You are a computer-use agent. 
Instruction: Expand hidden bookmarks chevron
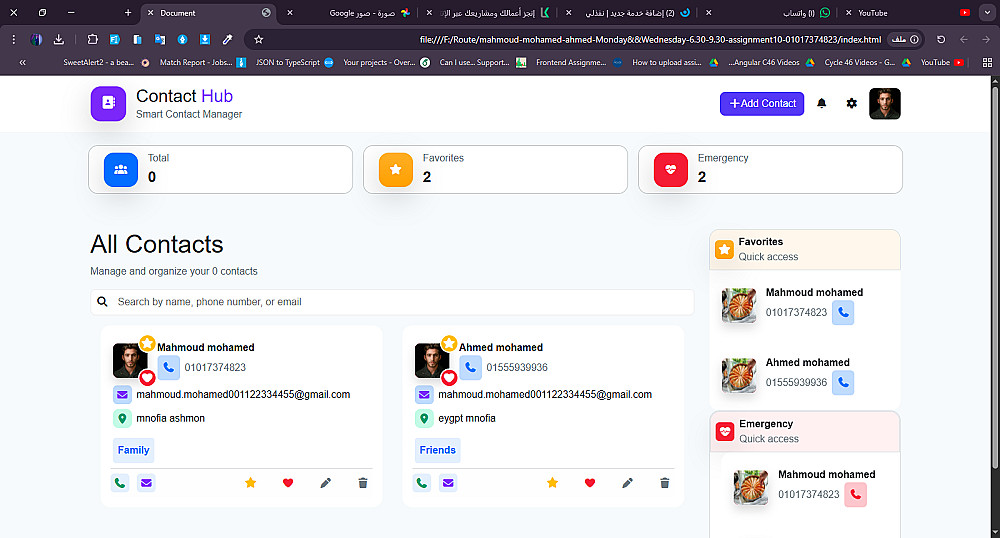(22, 62)
